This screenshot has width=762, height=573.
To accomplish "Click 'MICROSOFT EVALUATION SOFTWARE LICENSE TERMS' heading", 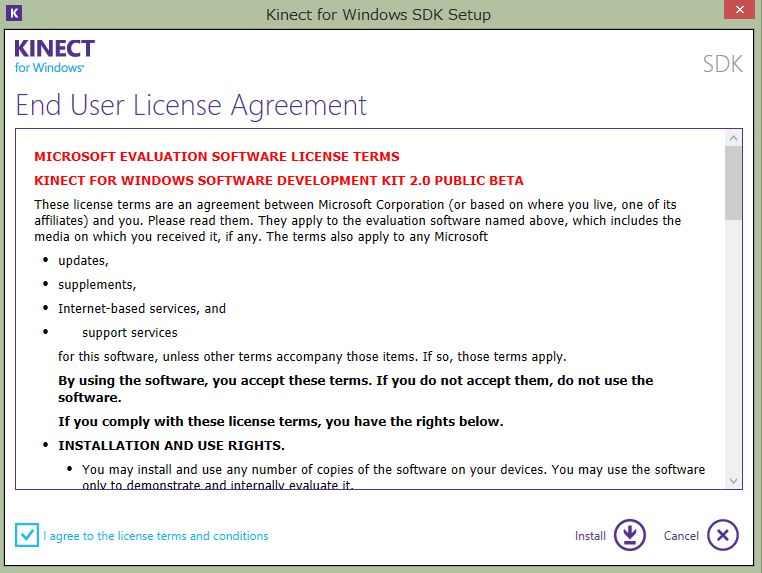I will point(217,156).
